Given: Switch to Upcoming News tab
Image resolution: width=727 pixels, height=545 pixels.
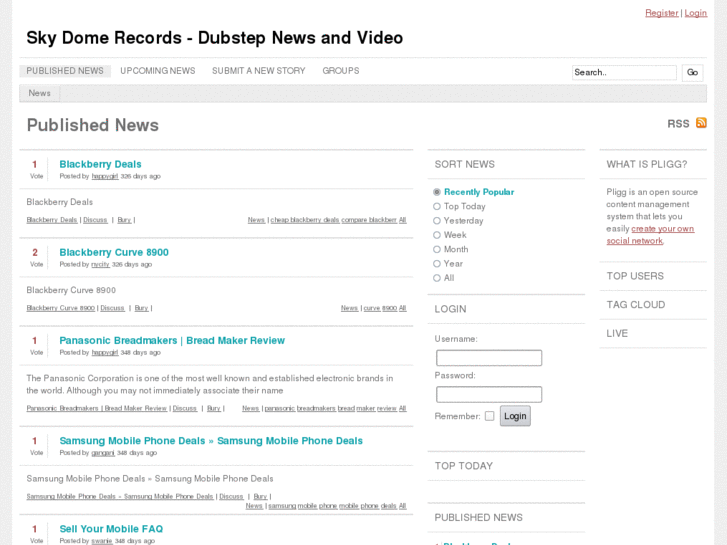Looking at the screenshot, I should (x=158, y=71).
